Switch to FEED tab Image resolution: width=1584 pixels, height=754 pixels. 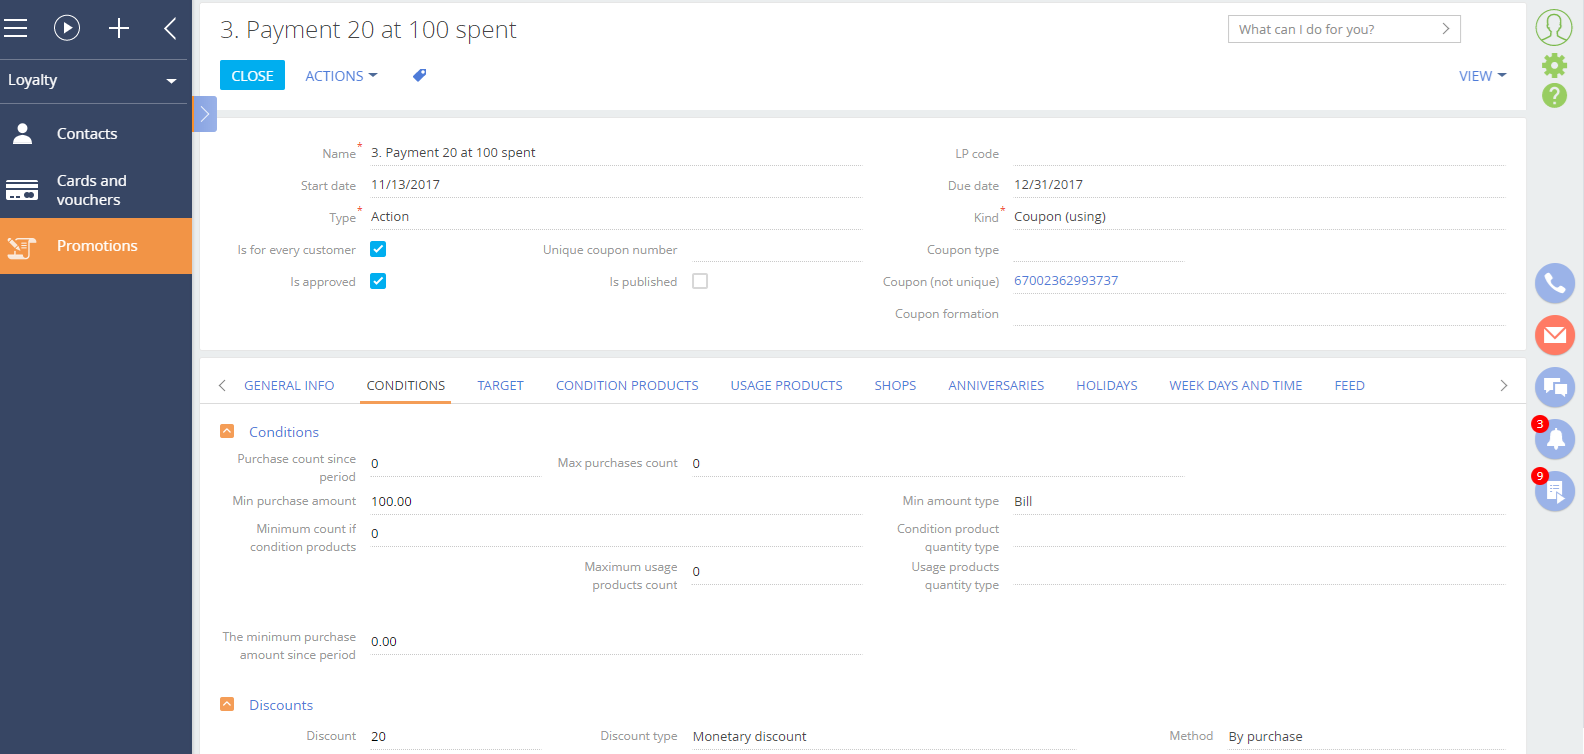pyautogui.click(x=1349, y=386)
